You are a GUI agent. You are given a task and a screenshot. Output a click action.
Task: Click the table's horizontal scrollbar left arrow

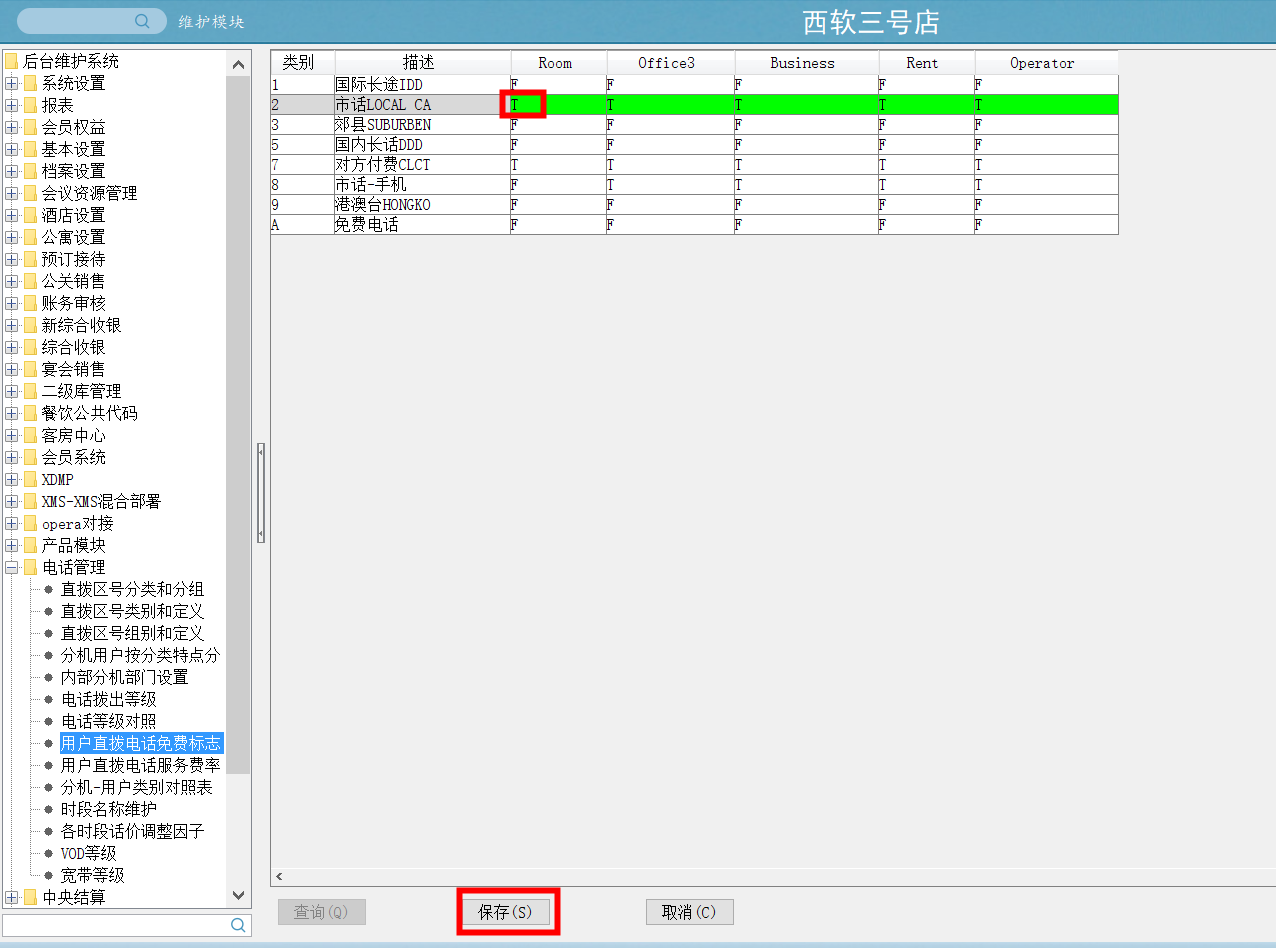tap(279, 876)
